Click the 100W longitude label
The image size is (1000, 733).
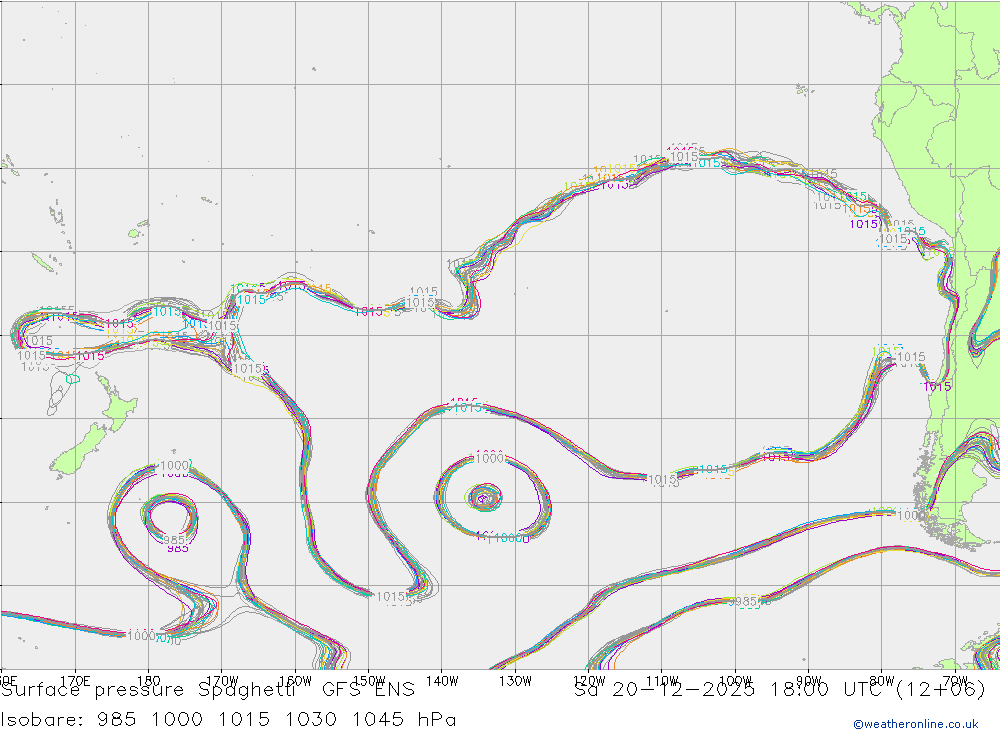[x=735, y=681]
